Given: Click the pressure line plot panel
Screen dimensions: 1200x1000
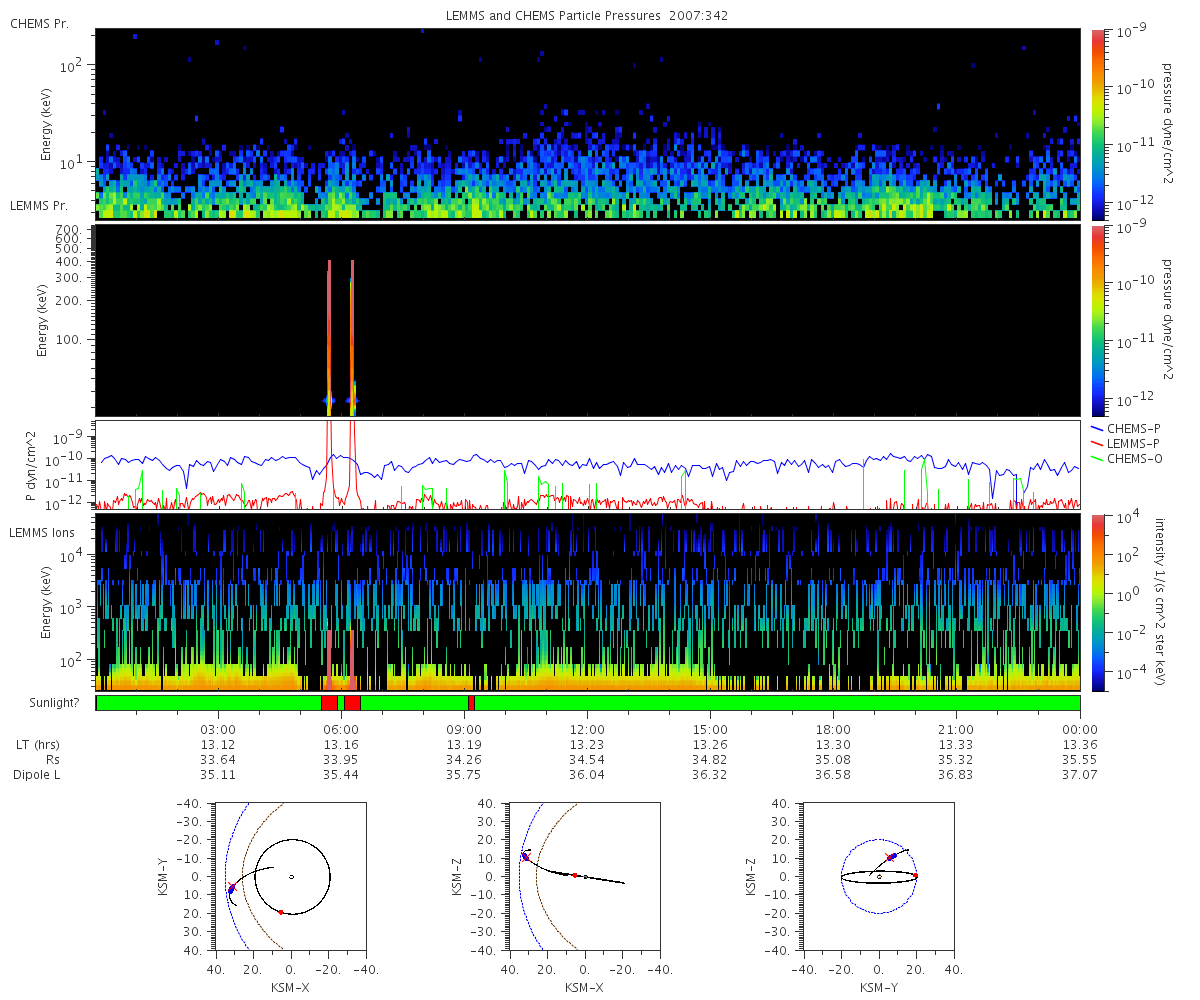Looking at the screenshot, I should coord(588,465).
